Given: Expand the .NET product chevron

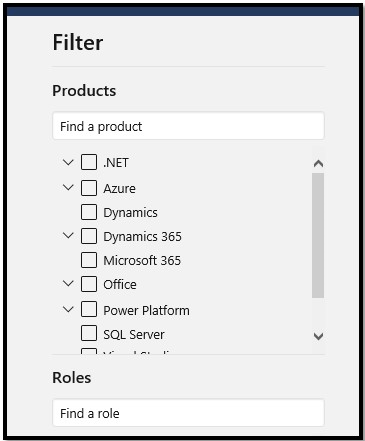Looking at the screenshot, I should (68, 163).
